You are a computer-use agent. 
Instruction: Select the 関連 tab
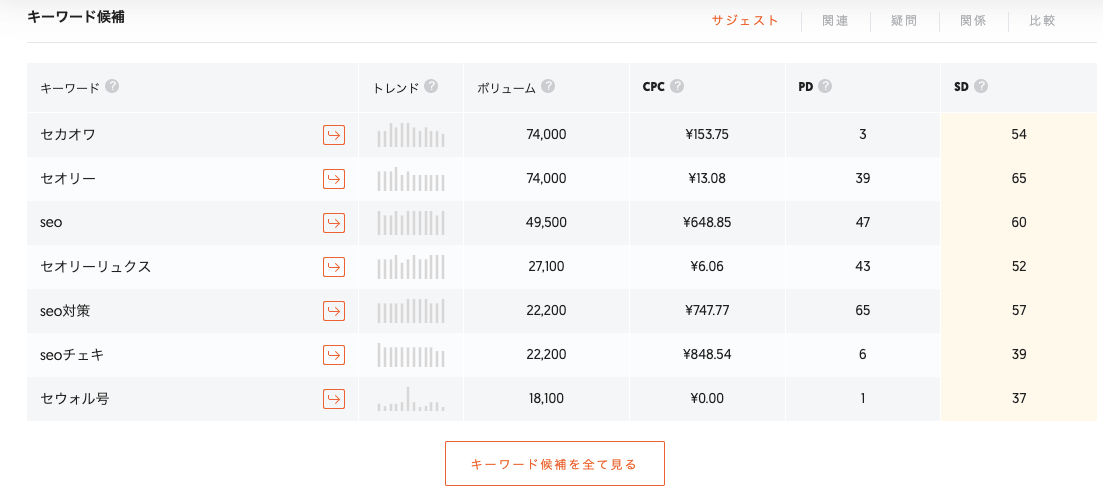click(835, 21)
